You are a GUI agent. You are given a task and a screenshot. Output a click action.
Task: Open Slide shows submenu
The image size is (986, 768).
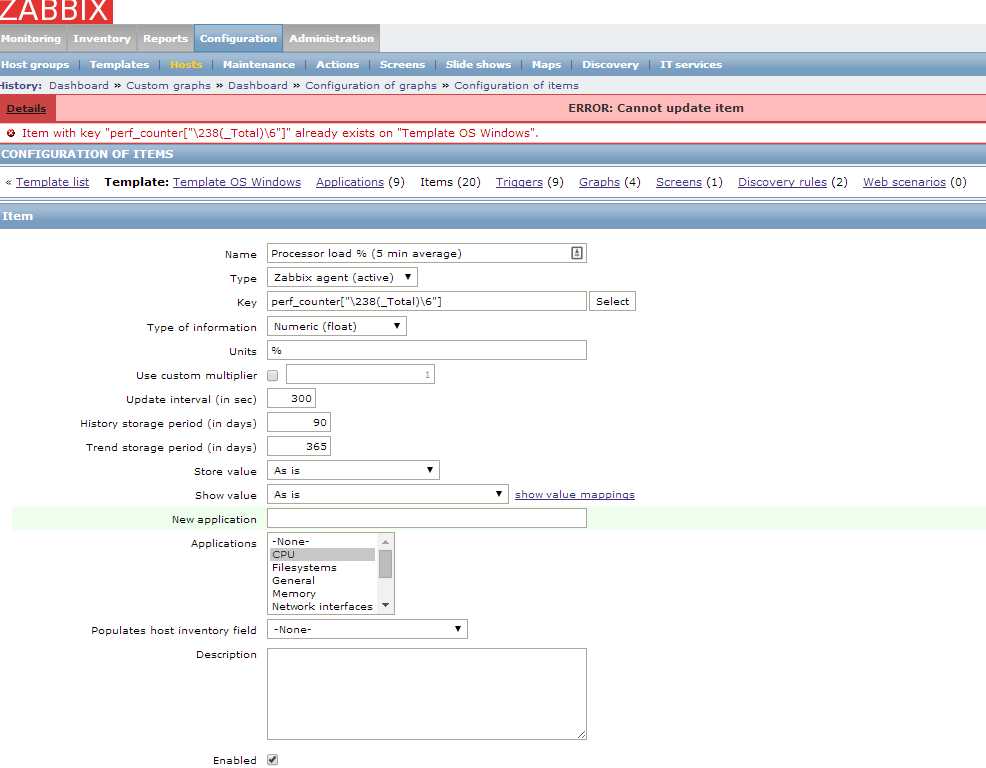tap(479, 65)
